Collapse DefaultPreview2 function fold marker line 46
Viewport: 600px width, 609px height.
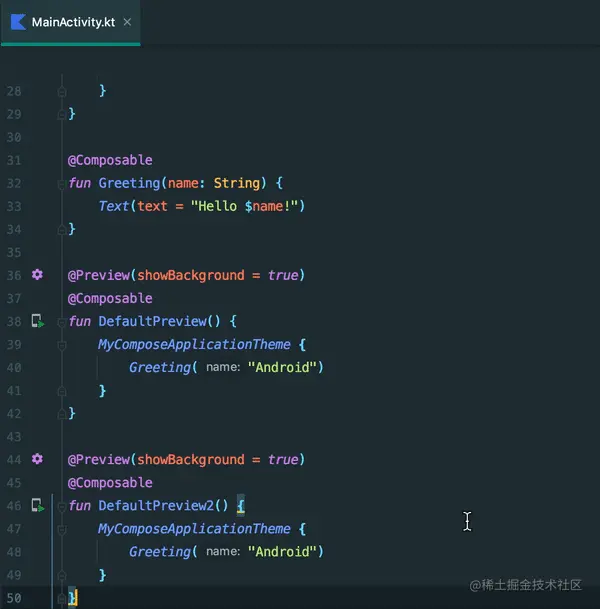point(61,507)
